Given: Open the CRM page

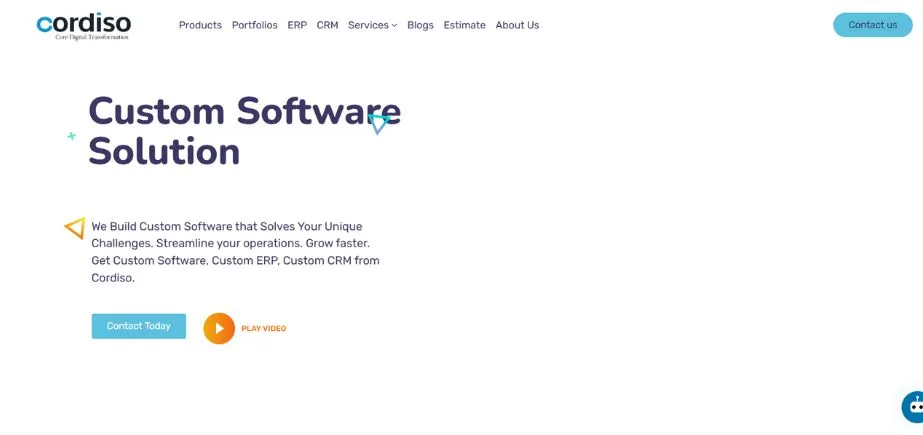Looking at the screenshot, I should [327, 25].
